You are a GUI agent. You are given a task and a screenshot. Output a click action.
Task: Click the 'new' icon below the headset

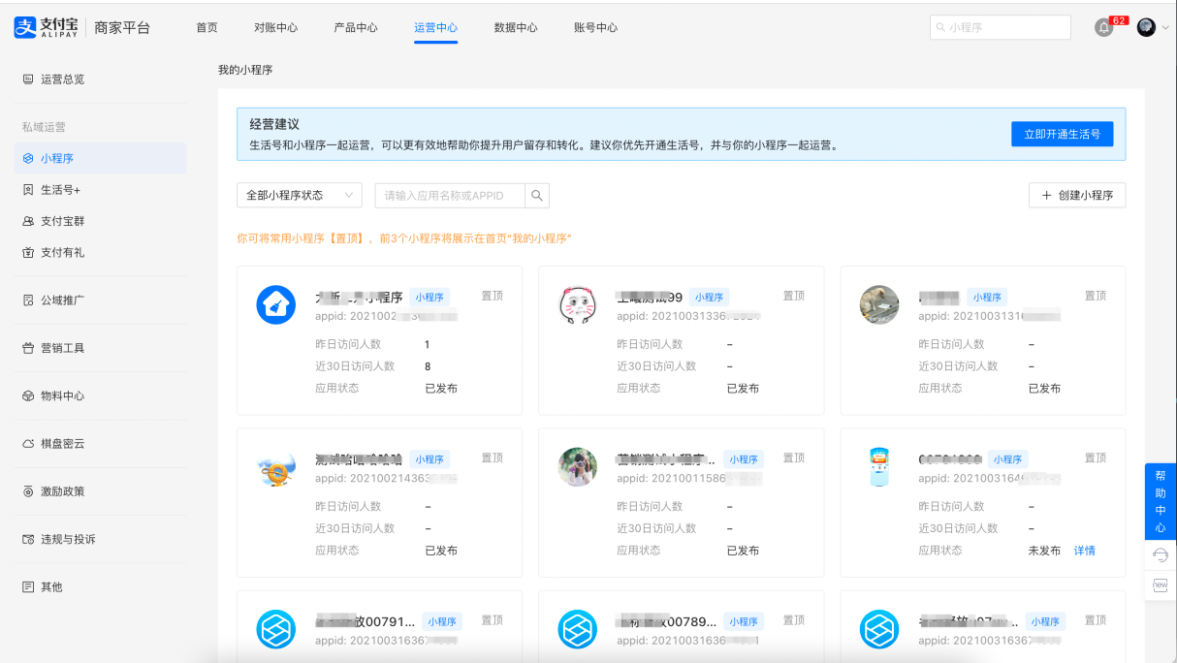pyautogui.click(x=1160, y=585)
